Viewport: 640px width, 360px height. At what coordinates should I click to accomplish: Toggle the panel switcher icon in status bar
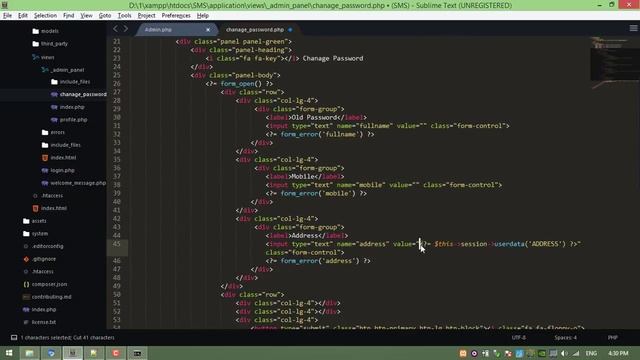pos(14,338)
